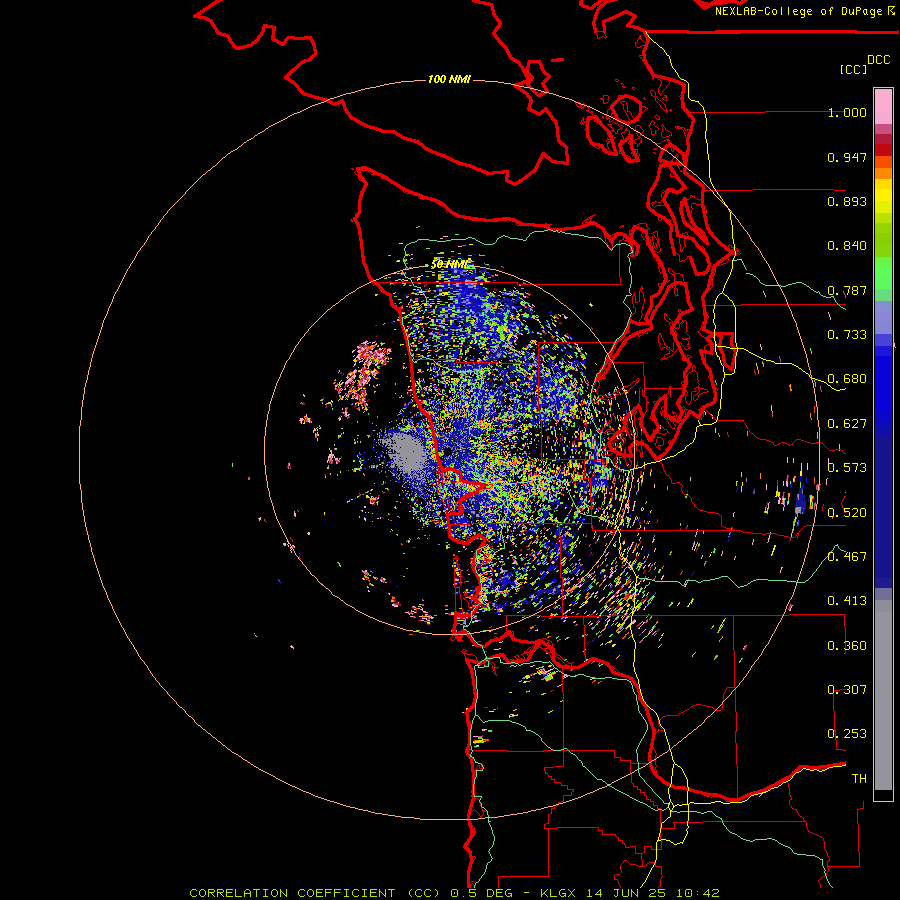This screenshot has width=900, height=900.
Task: Click the 0.5 DEG elevation text
Action: [x=482, y=893]
